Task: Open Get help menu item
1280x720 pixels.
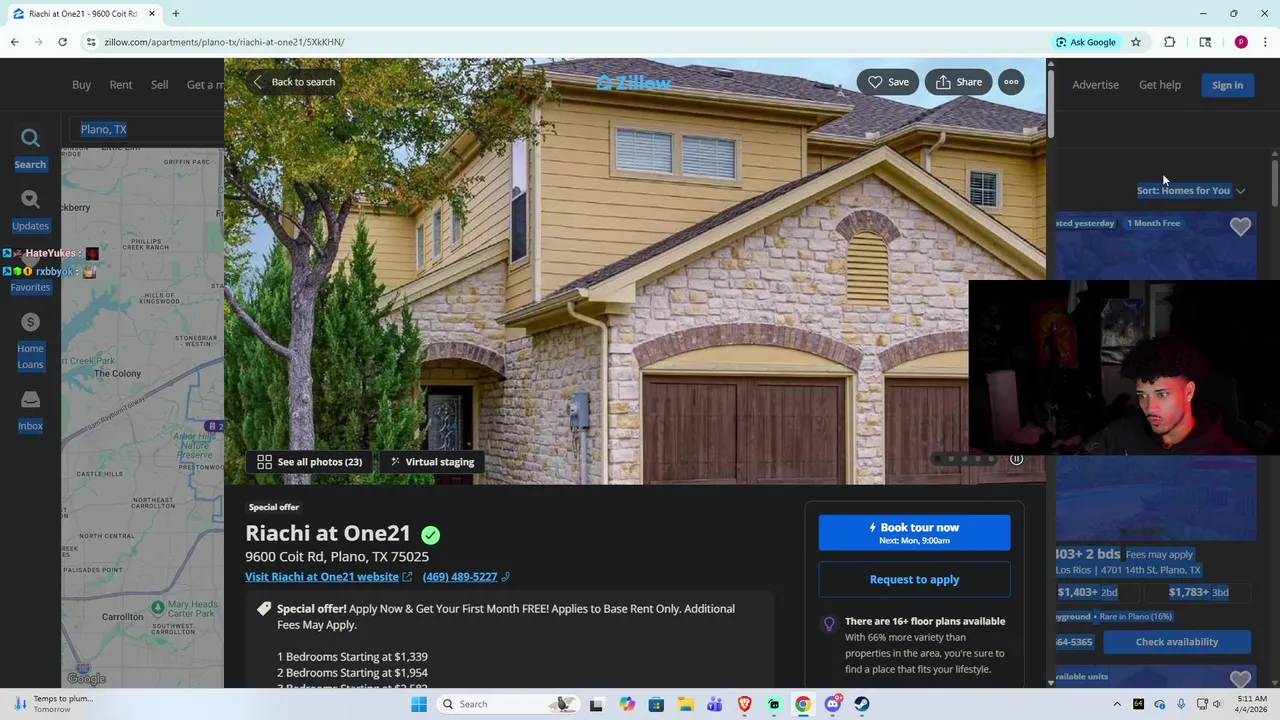Action: pos(1160,85)
